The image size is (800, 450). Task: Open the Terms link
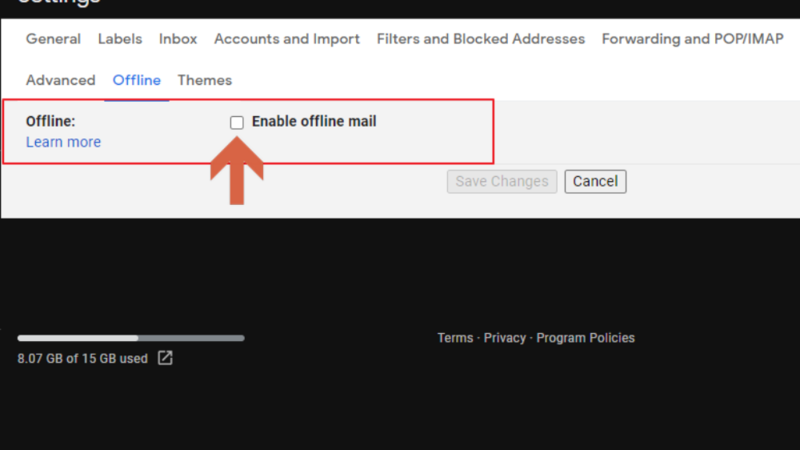455,338
